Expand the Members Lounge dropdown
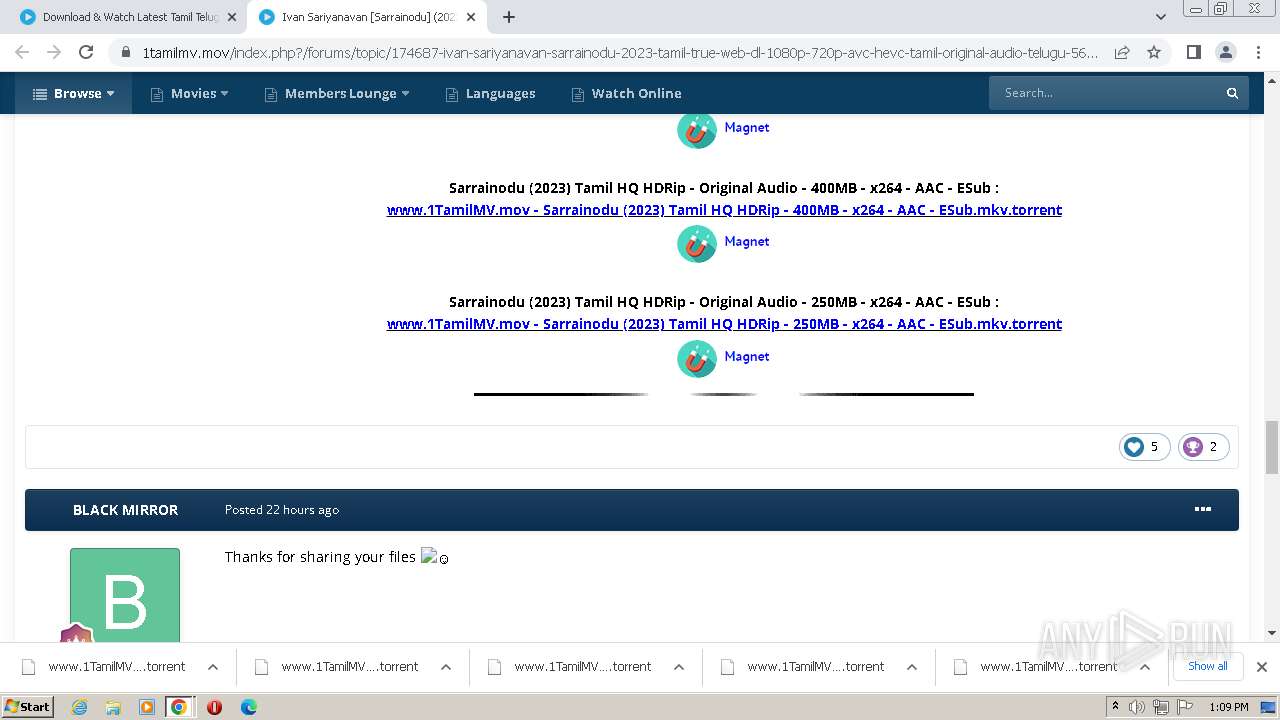Viewport: 1280px width, 720px height. tap(337, 93)
